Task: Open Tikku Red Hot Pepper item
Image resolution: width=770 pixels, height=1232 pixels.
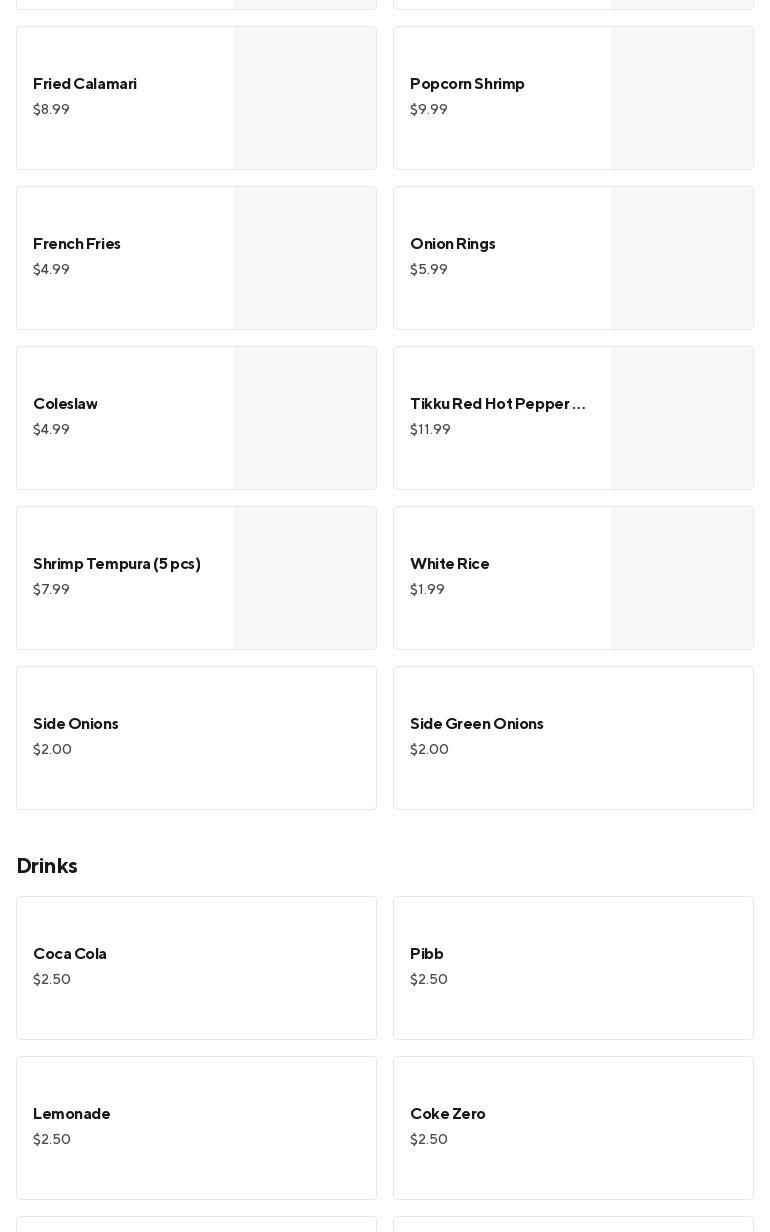Action: tap(573, 418)
